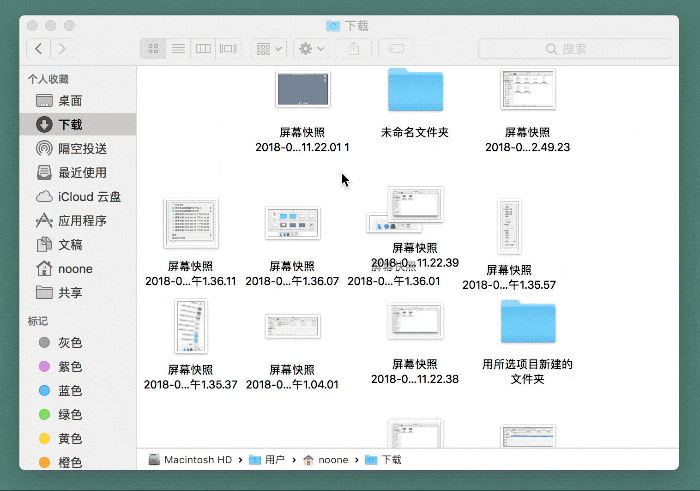
Task: Open the gear action menu
Action: [311, 48]
